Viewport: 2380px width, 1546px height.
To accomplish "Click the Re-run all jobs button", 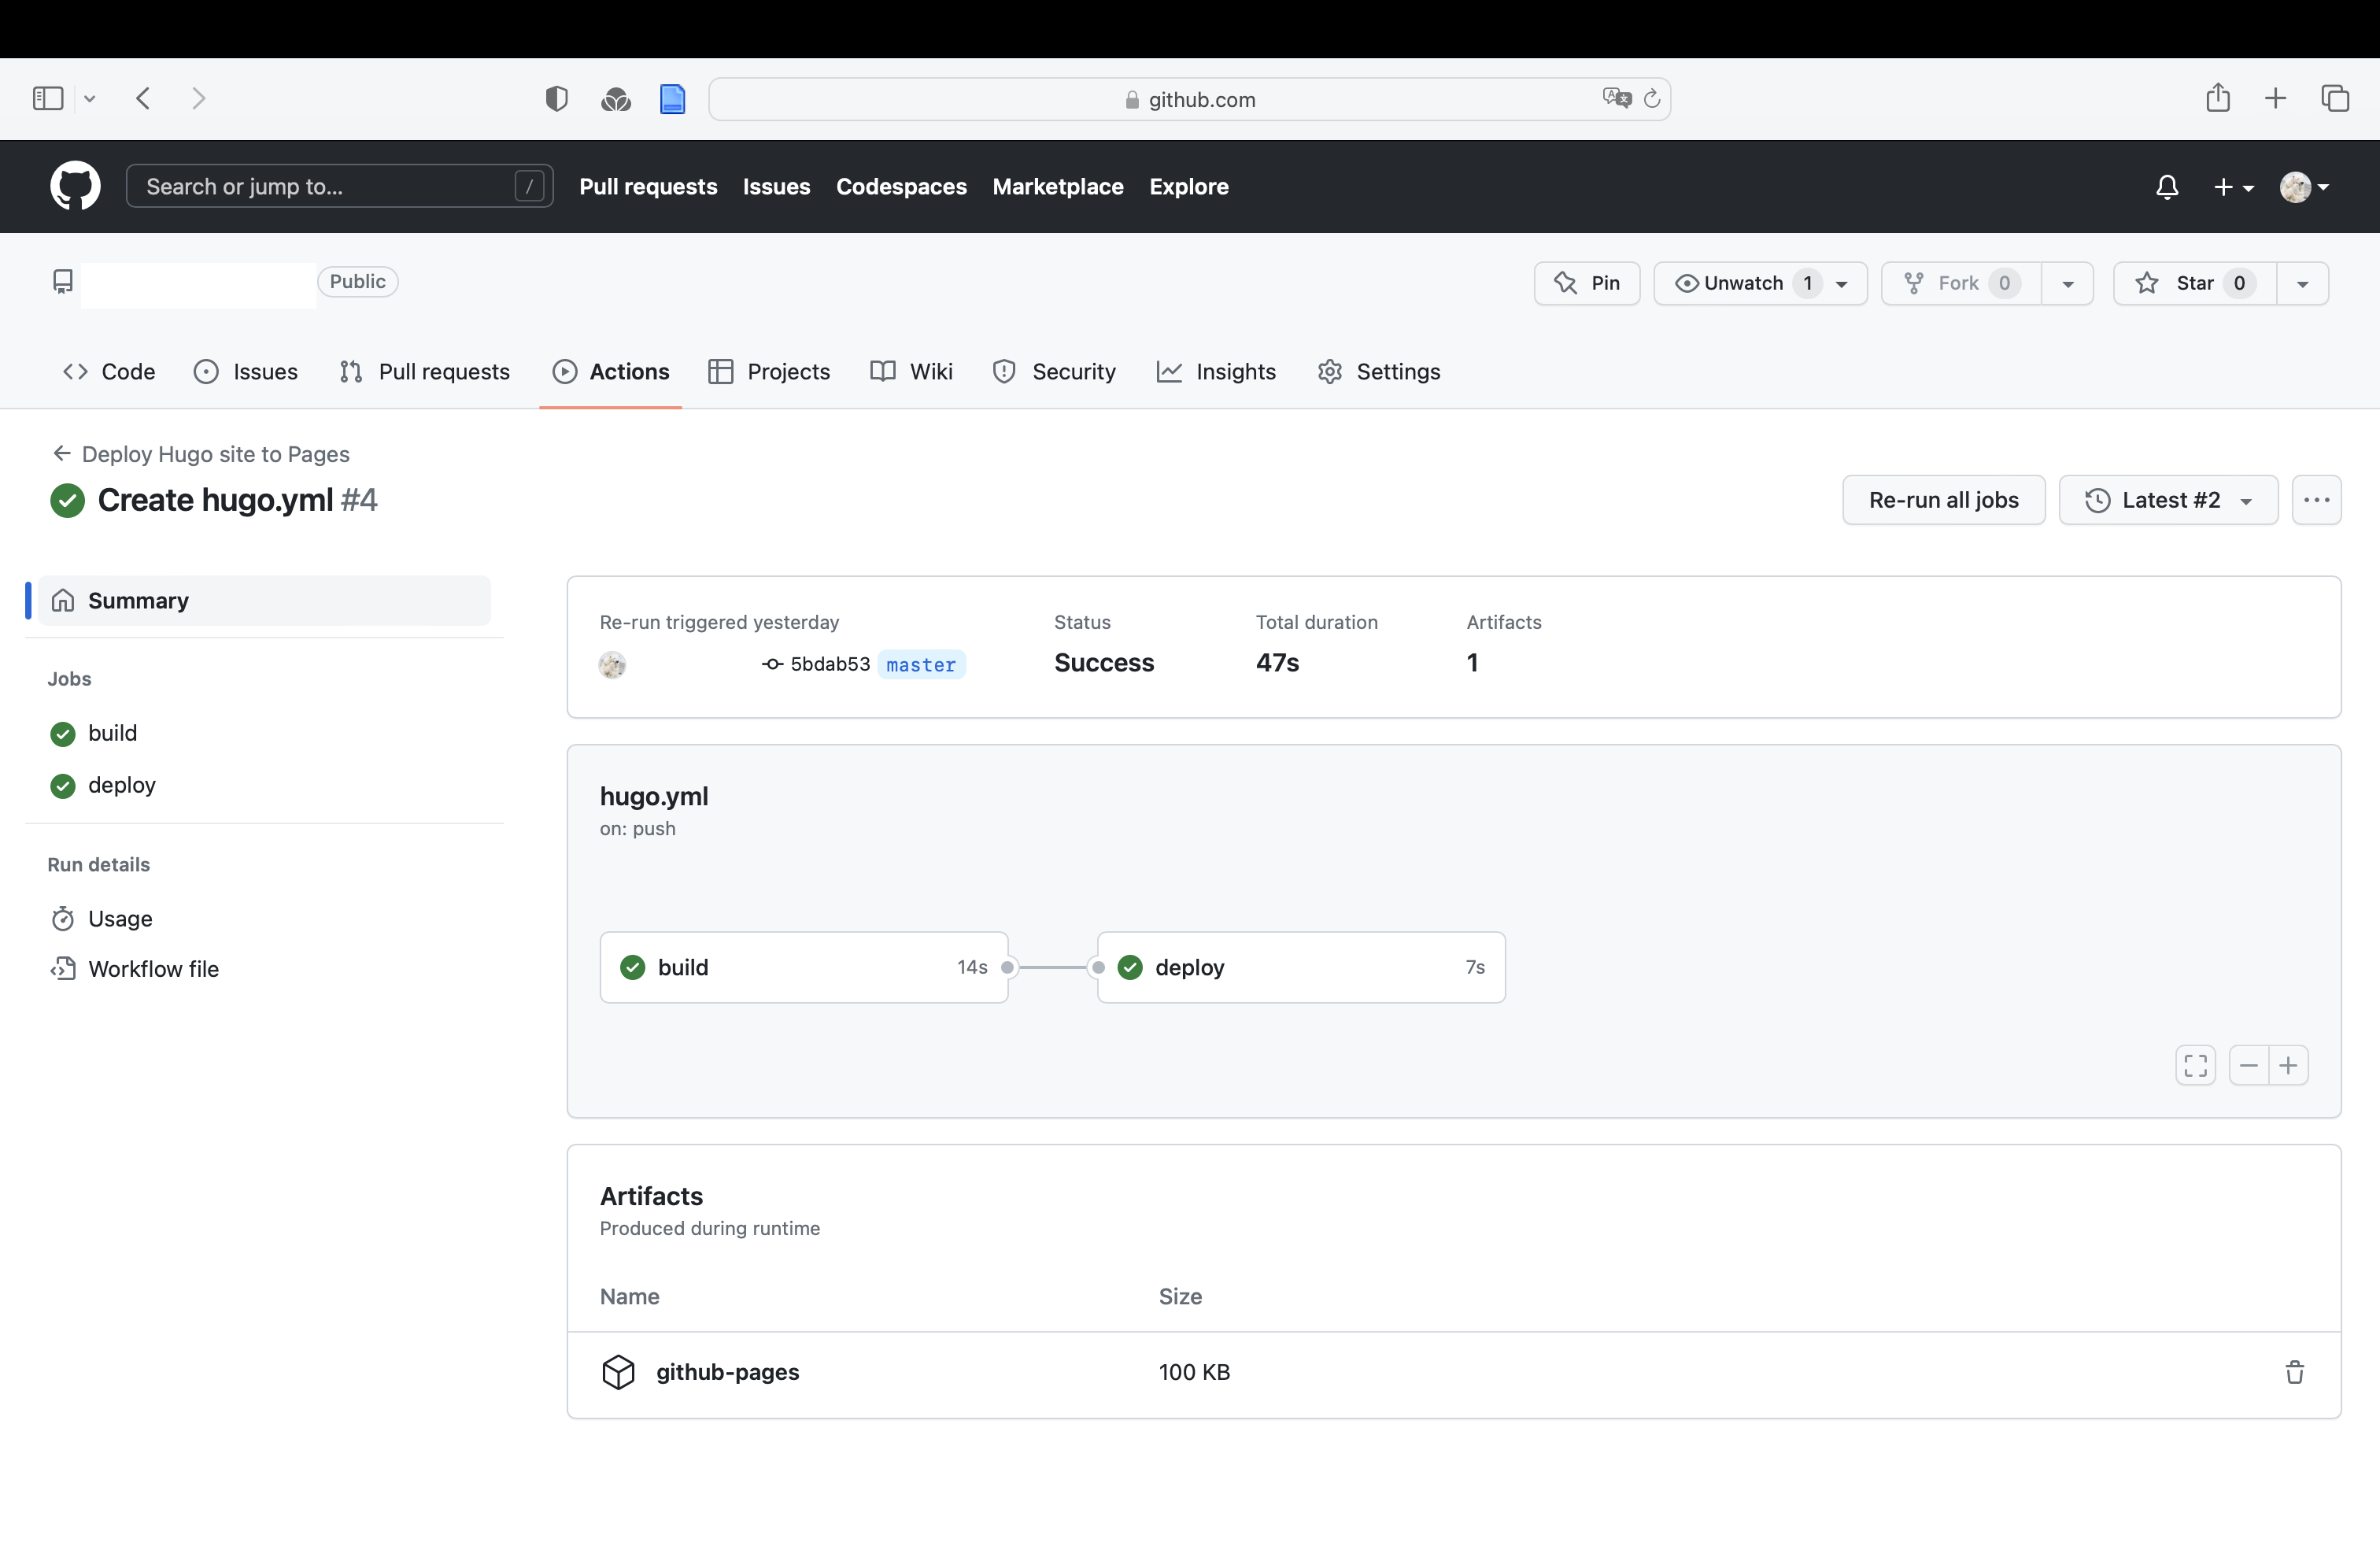I will point(1943,499).
